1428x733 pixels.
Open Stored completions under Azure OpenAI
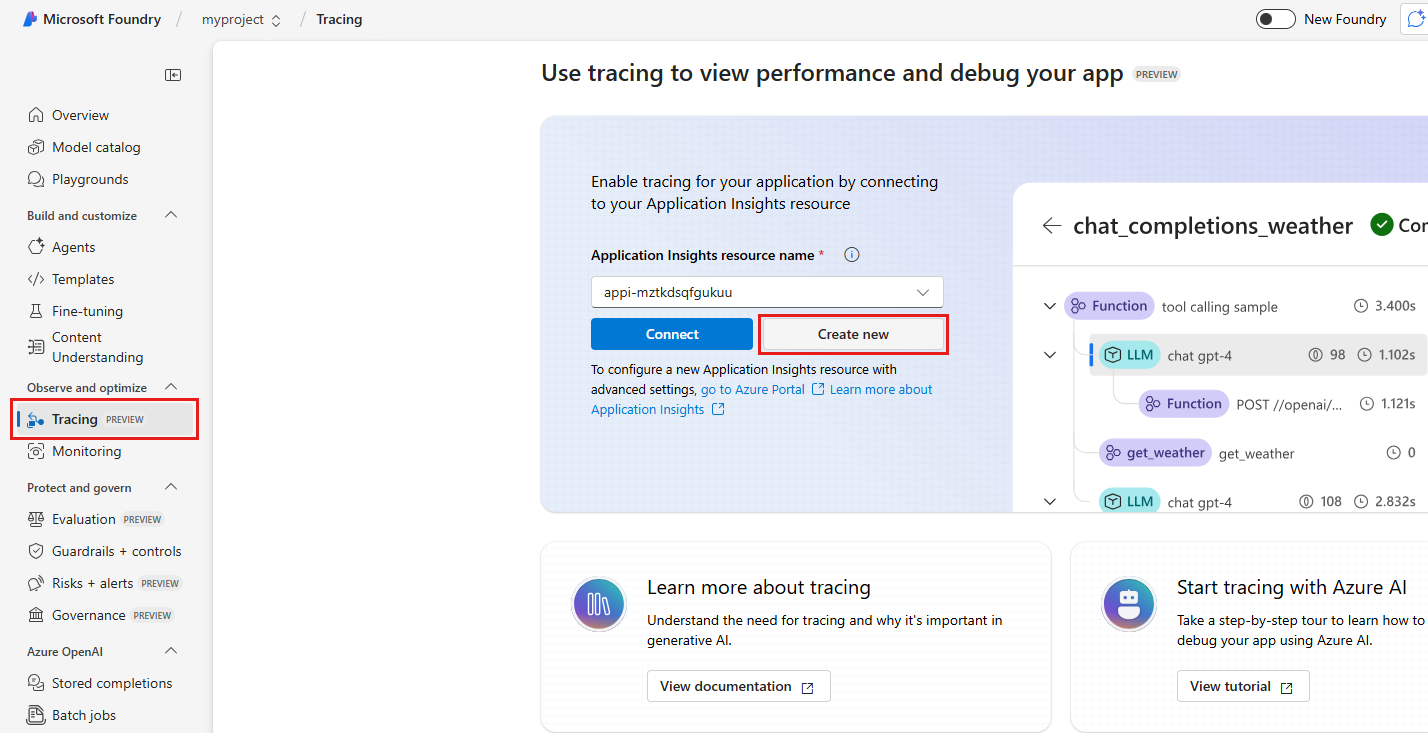coord(110,682)
